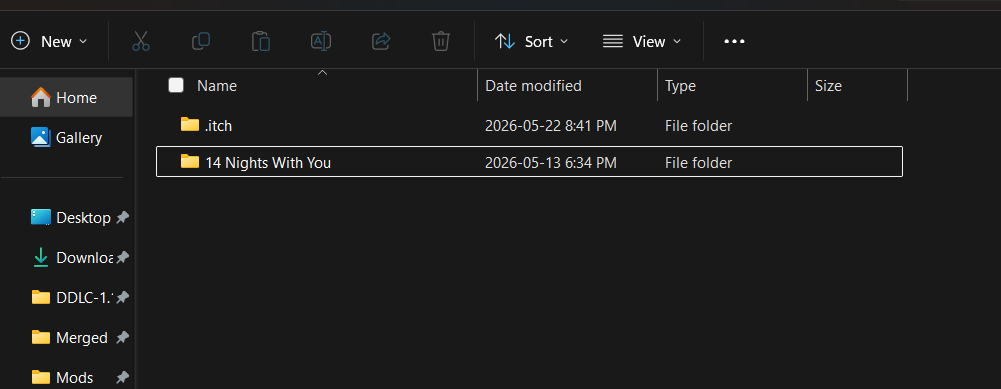Open pinned Mods folder in sidebar
The image size is (1001, 389).
(x=63, y=378)
